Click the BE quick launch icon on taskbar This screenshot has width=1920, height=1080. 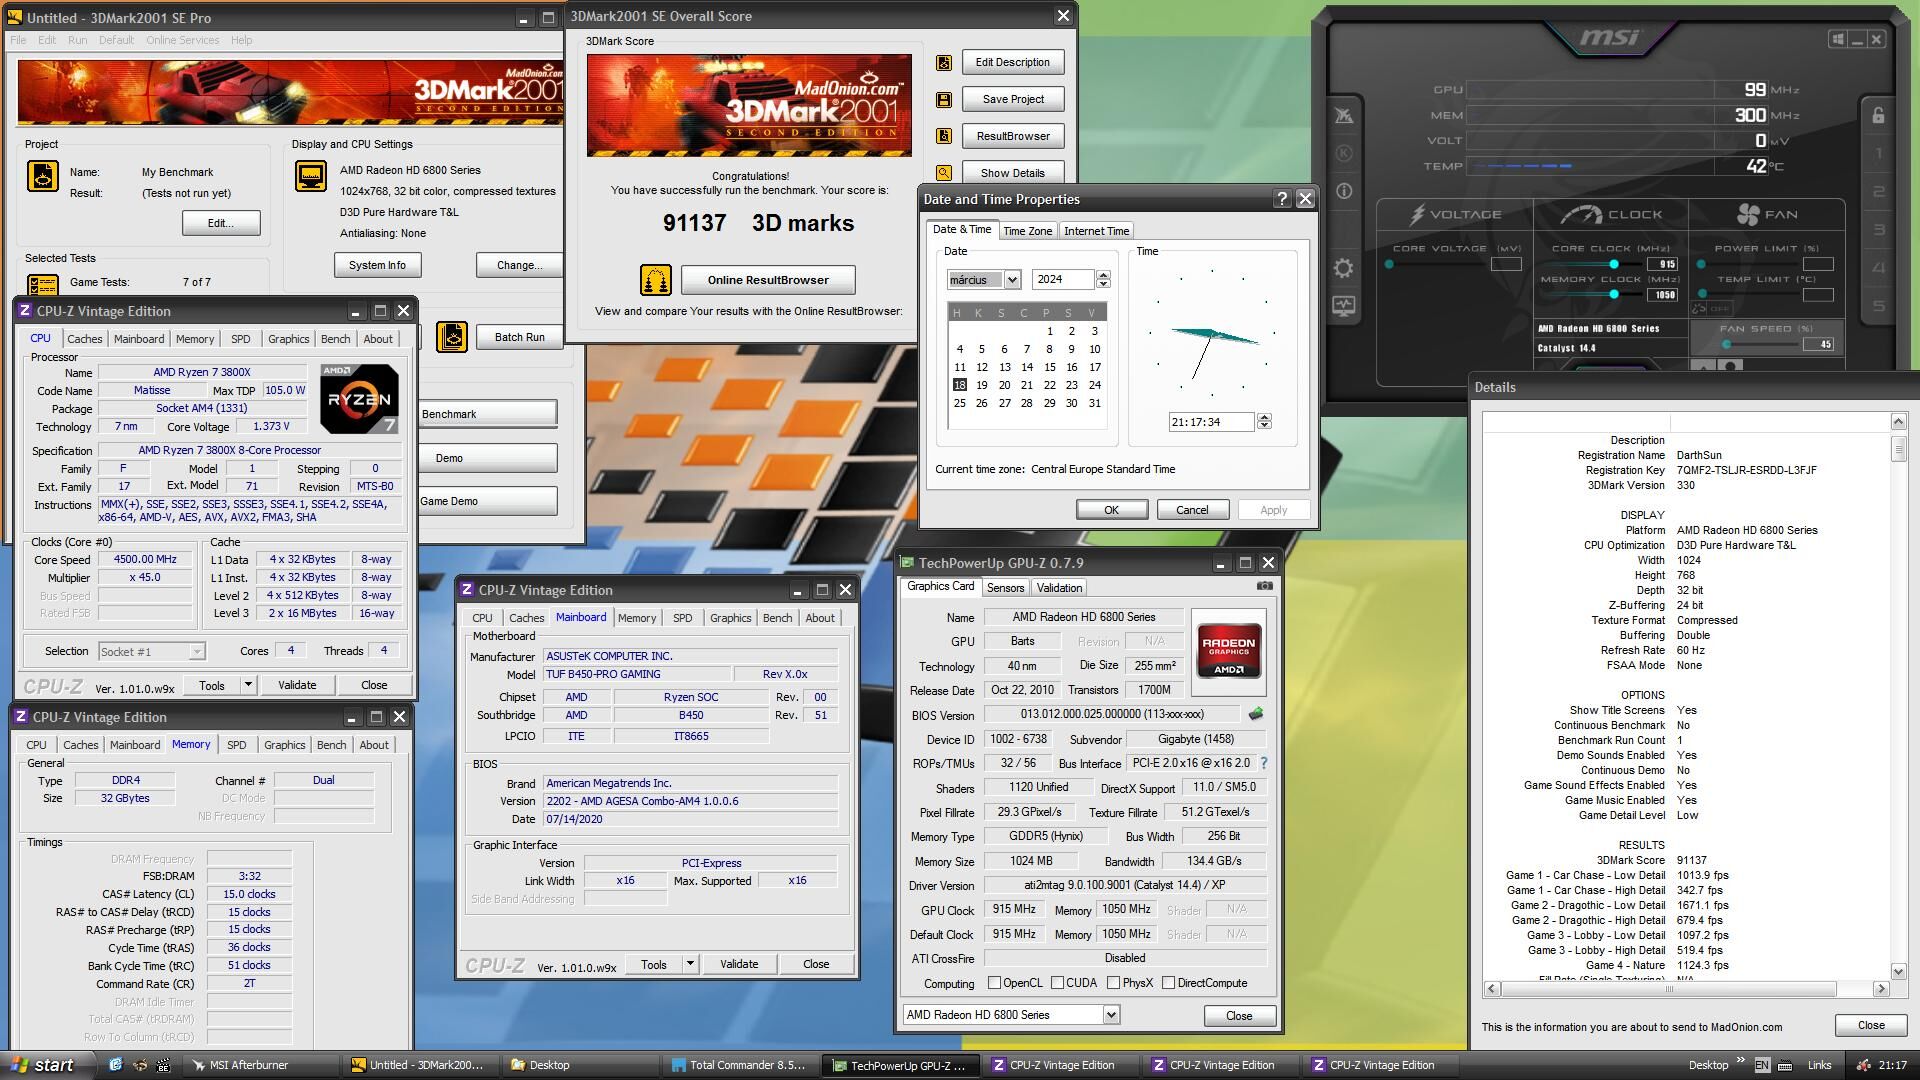click(164, 1065)
